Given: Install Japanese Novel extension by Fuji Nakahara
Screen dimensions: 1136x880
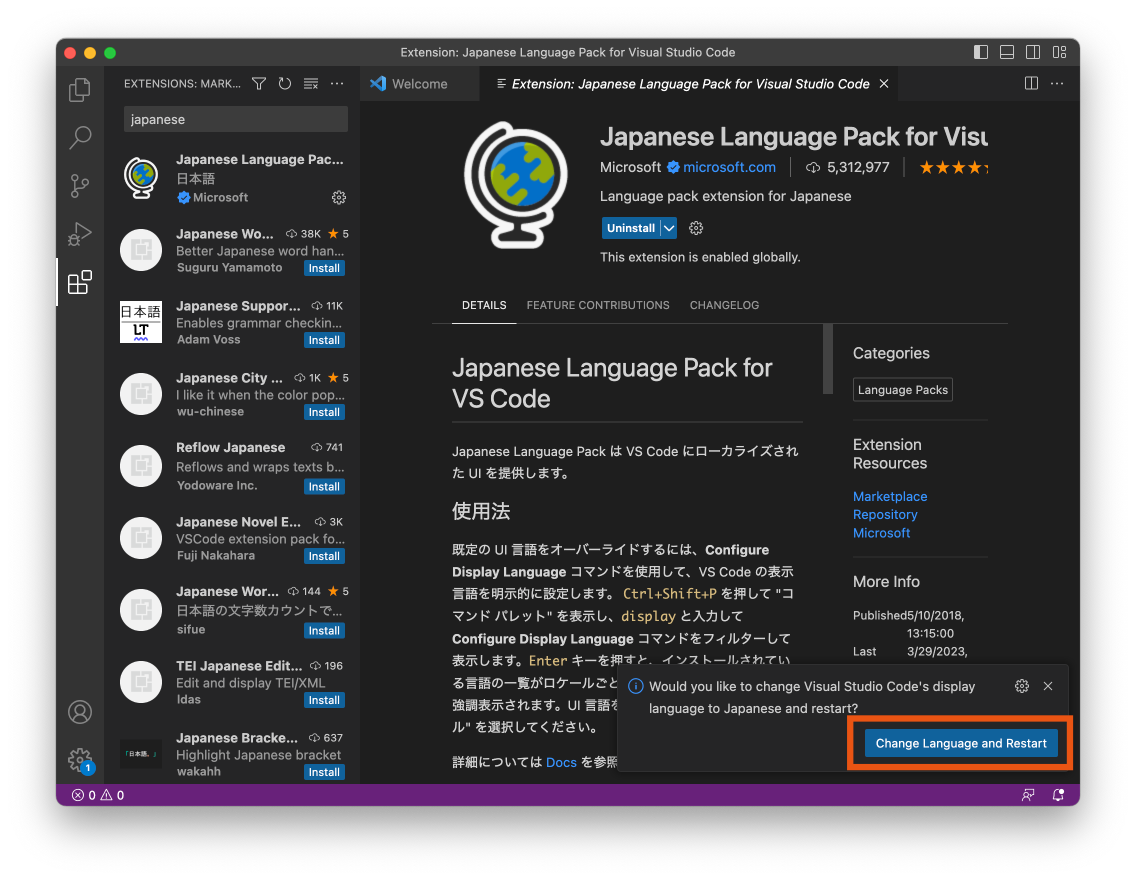Looking at the screenshot, I should pyautogui.click(x=324, y=556).
